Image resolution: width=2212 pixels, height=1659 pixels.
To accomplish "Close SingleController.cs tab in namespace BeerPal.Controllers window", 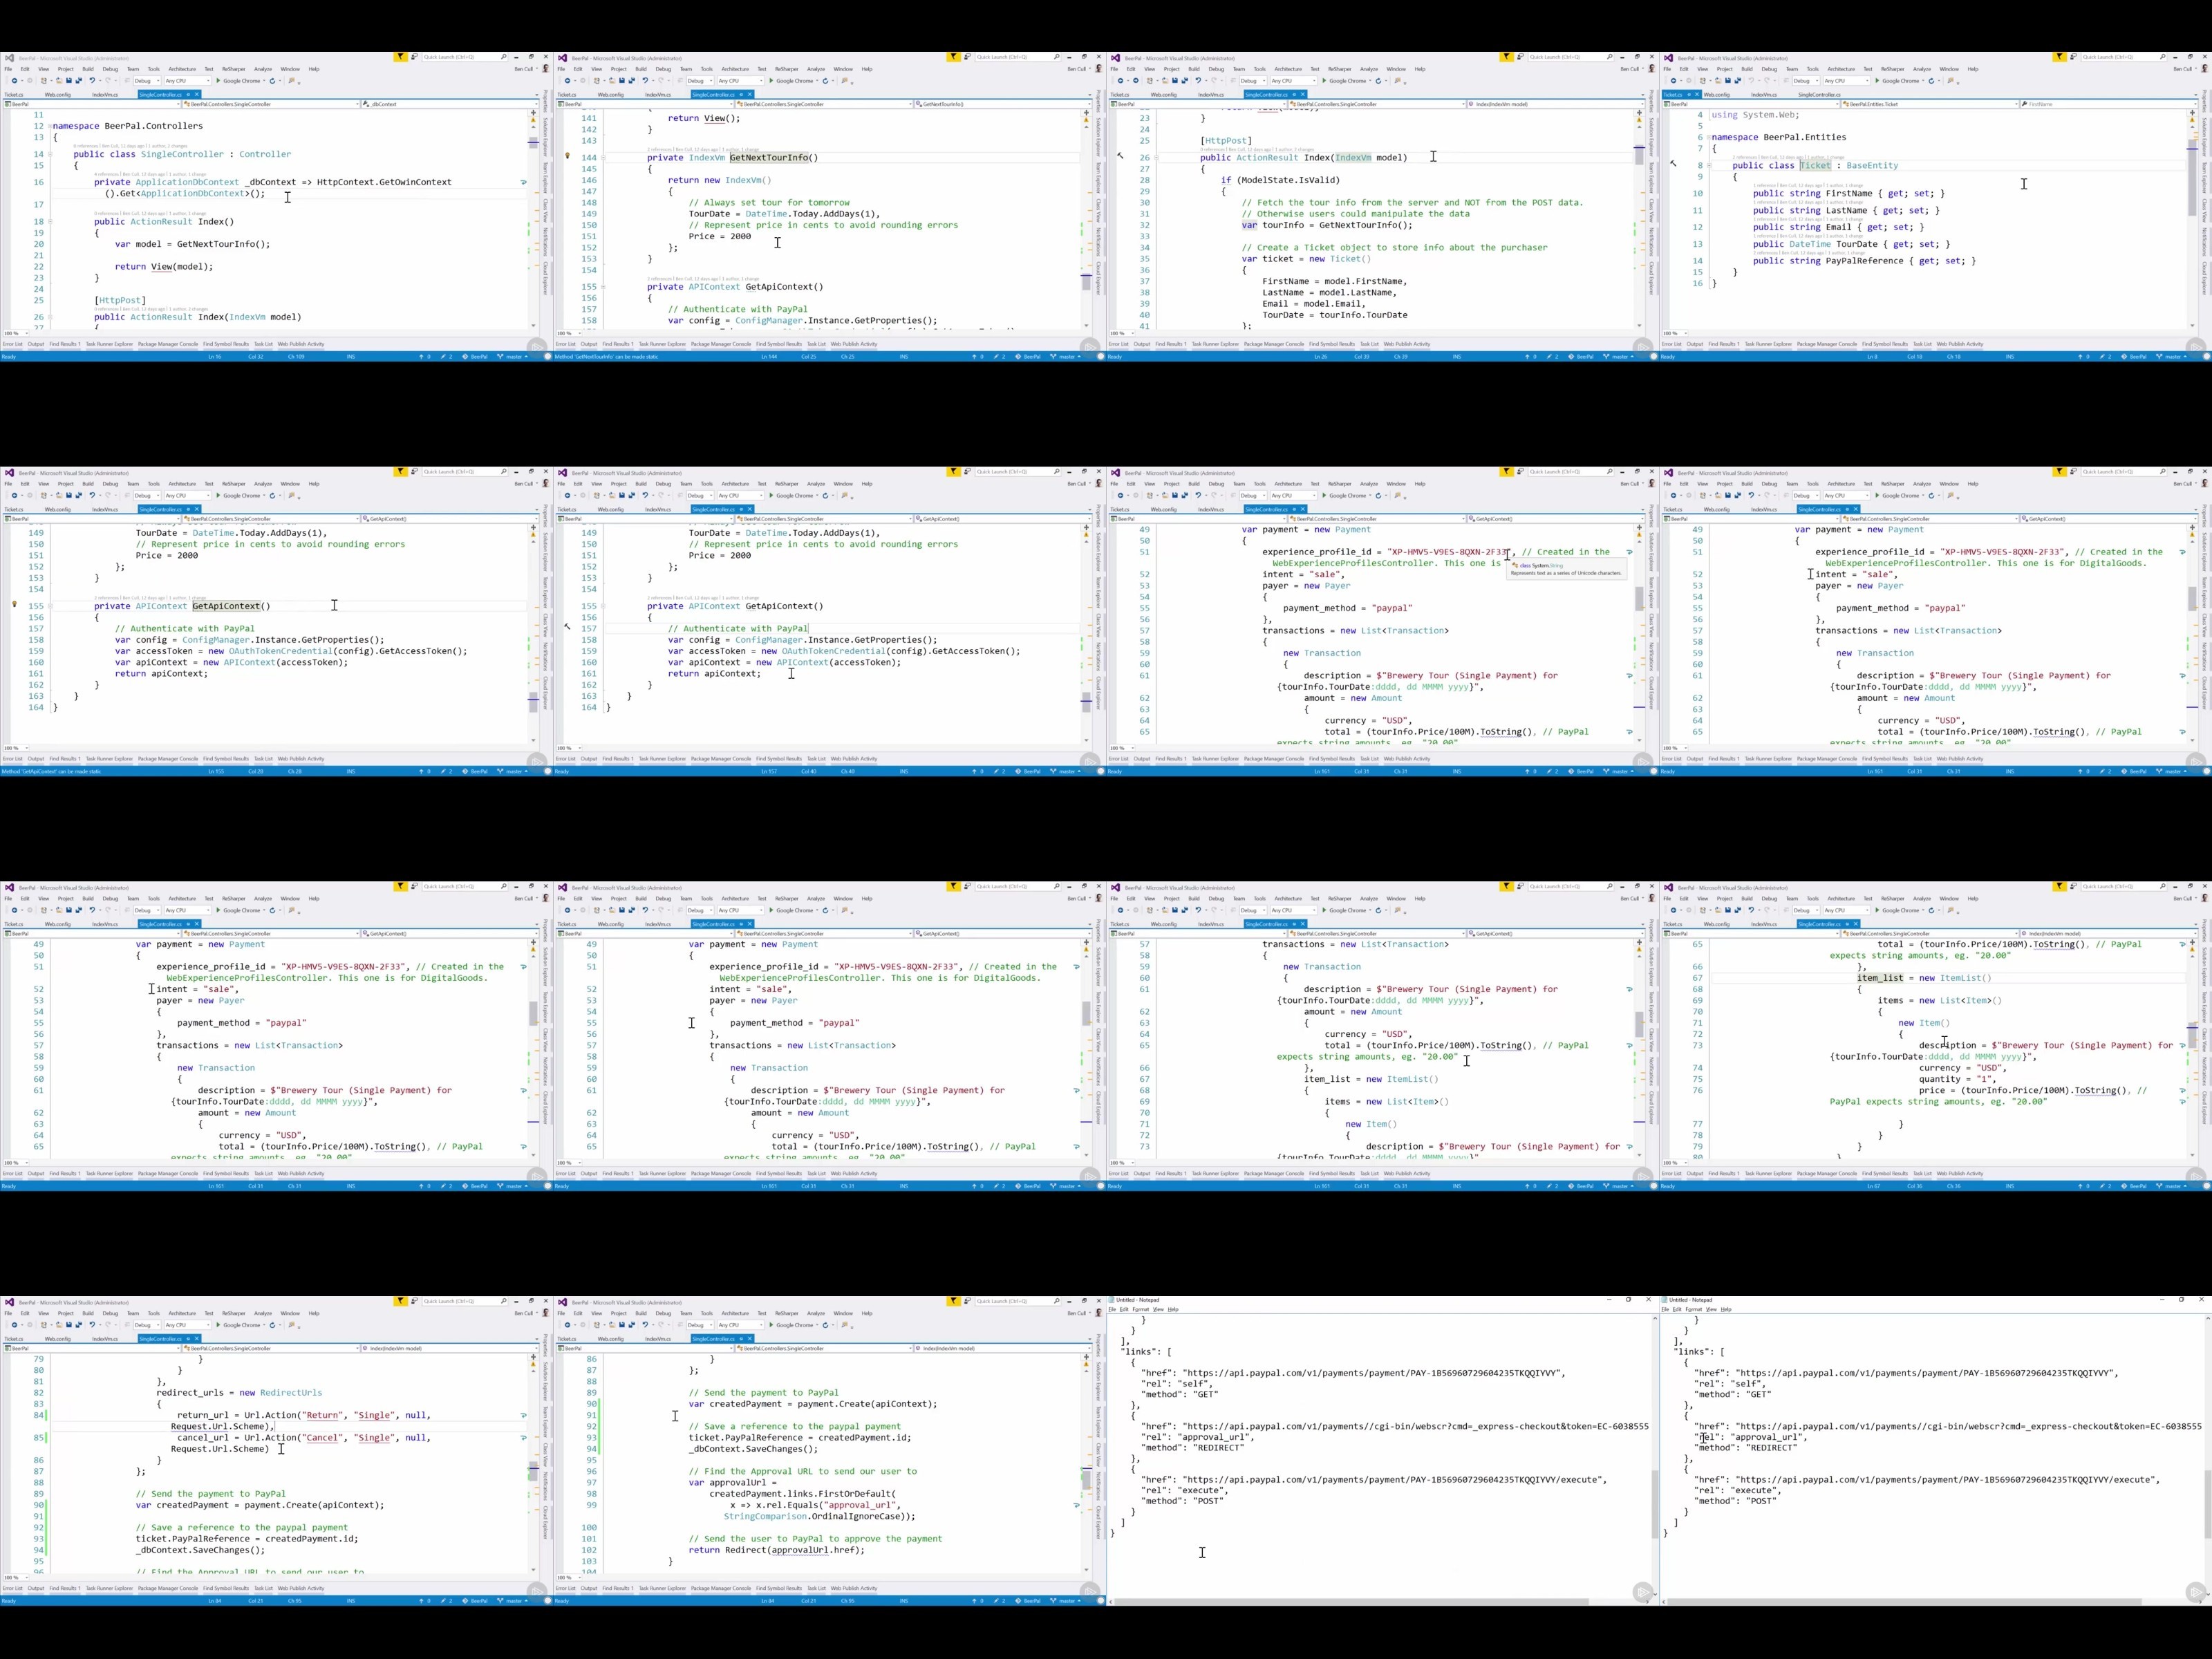I will 197,95.
